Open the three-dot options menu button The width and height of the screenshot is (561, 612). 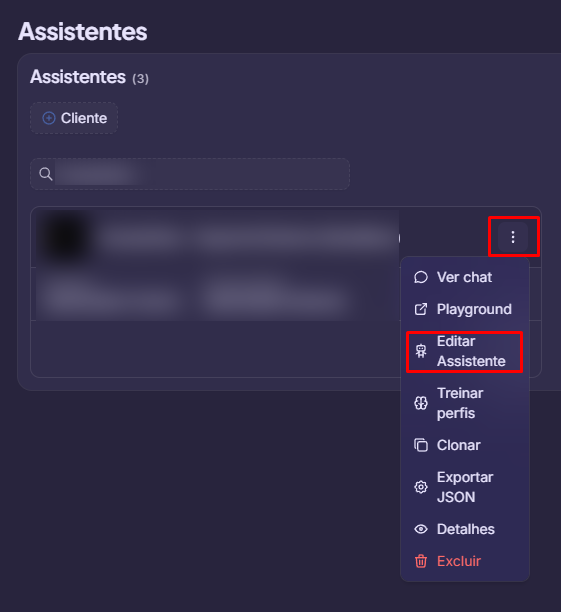[513, 237]
